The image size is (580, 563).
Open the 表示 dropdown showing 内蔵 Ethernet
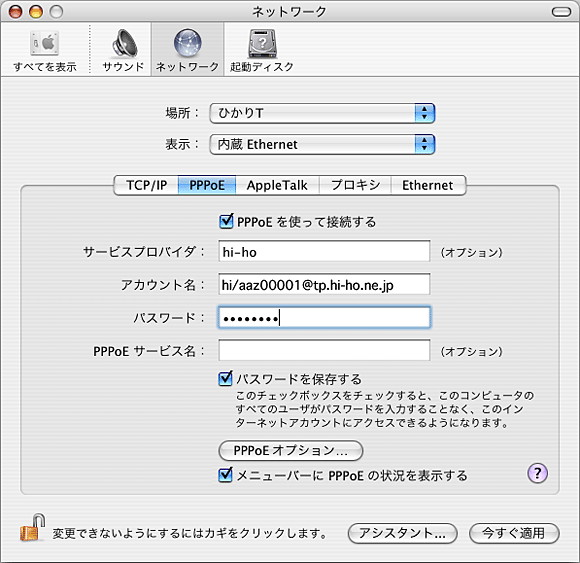(322, 144)
